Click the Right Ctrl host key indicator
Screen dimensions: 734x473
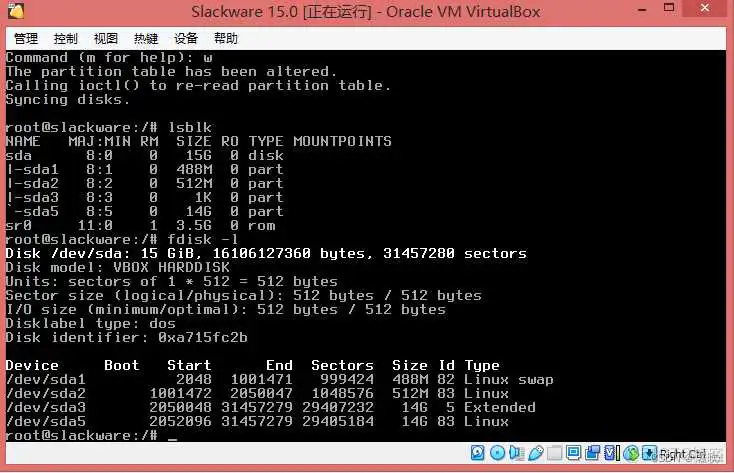click(x=683, y=454)
